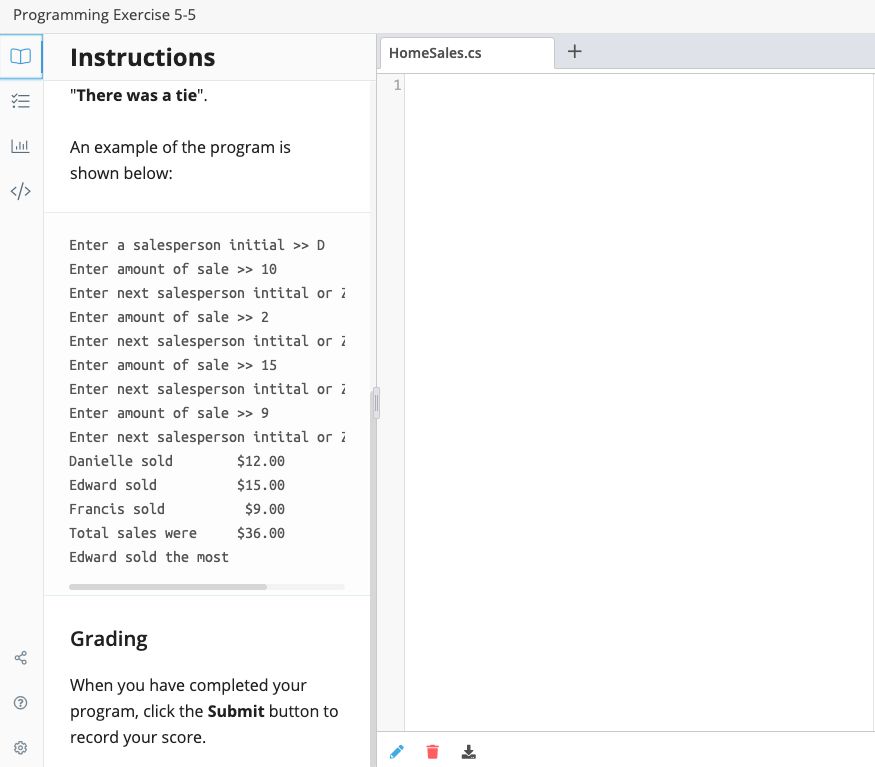Click the blue pencil edit icon
This screenshot has height=767, width=875.
[x=397, y=752]
